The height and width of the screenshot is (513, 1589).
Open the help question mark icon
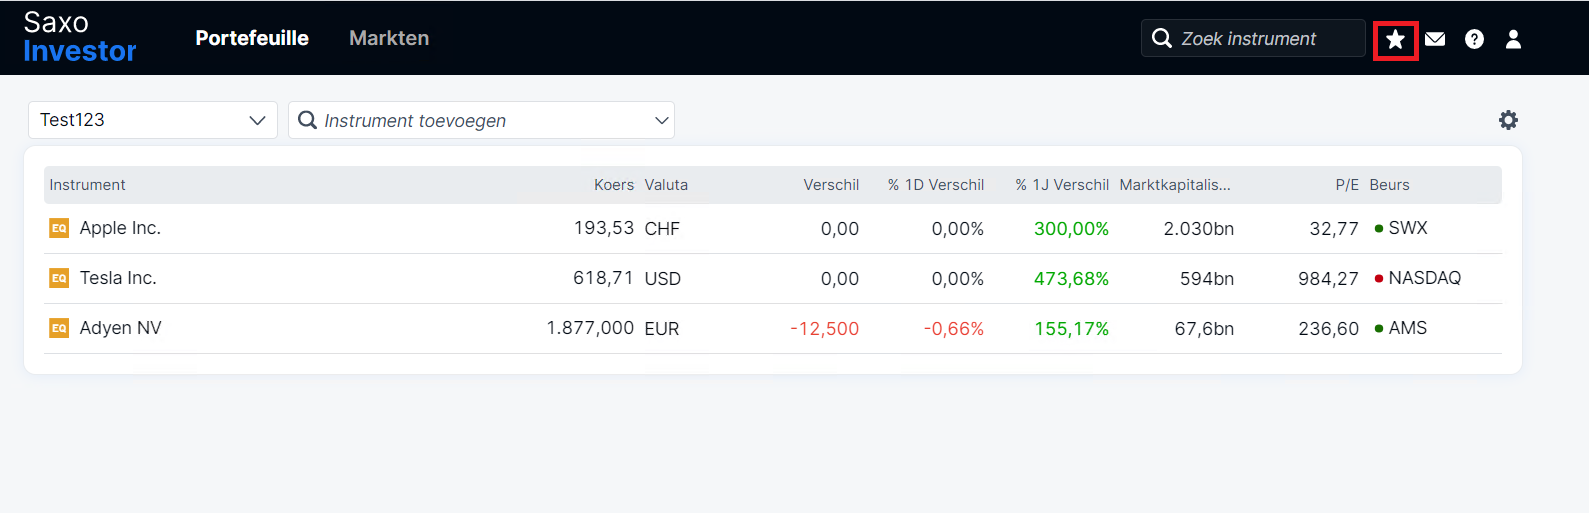point(1474,39)
